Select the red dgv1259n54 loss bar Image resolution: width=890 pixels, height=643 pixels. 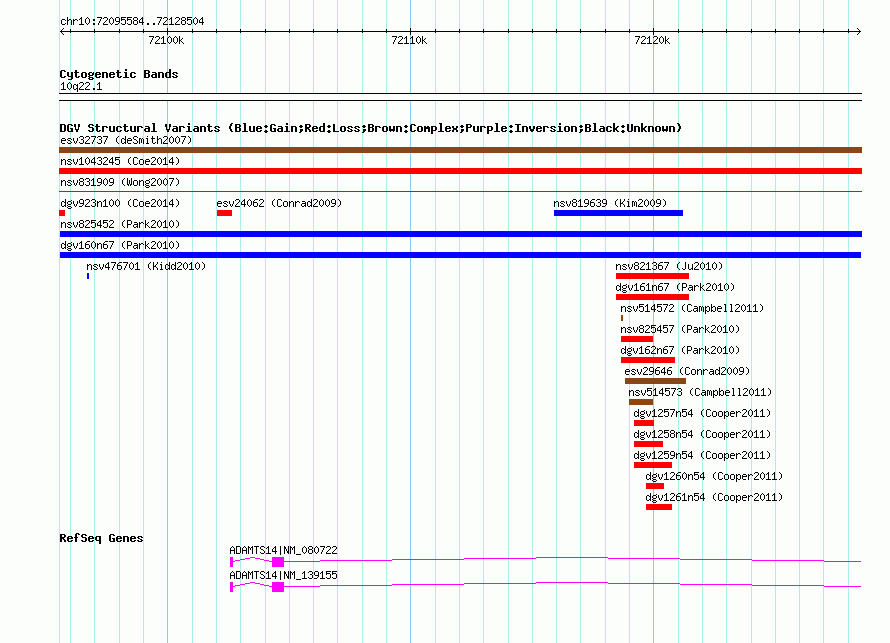click(653, 465)
